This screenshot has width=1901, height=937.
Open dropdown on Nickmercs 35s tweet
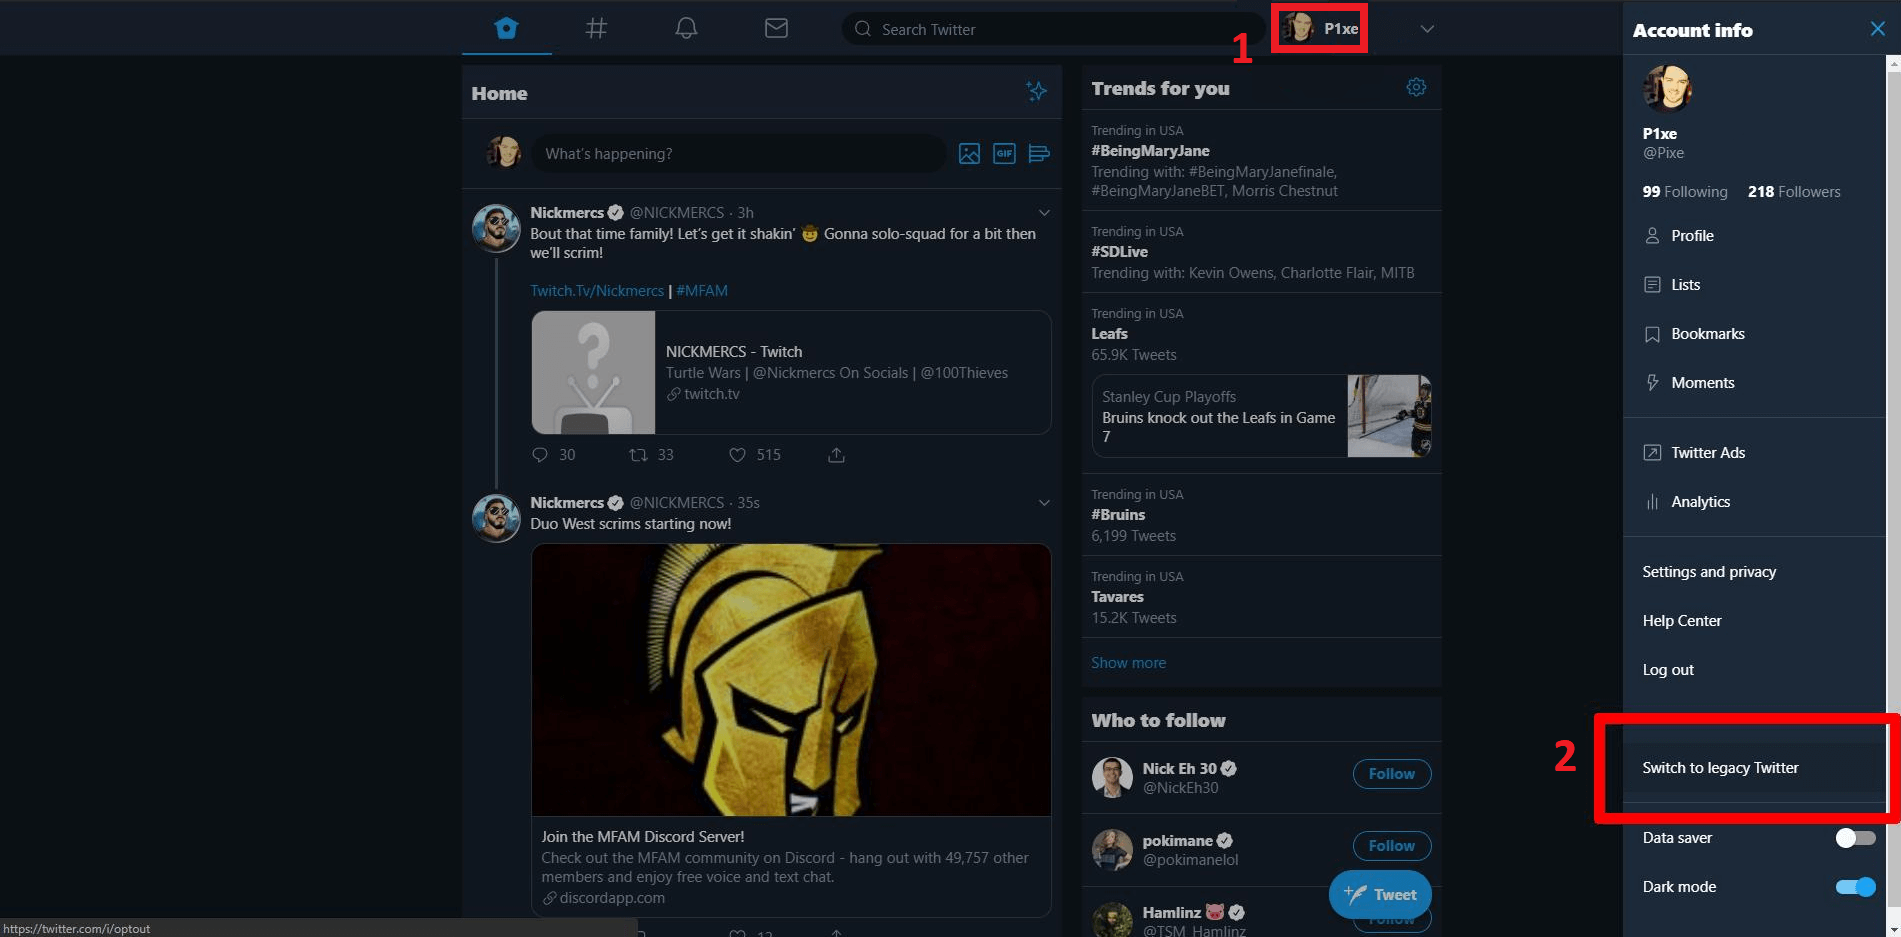(1044, 502)
